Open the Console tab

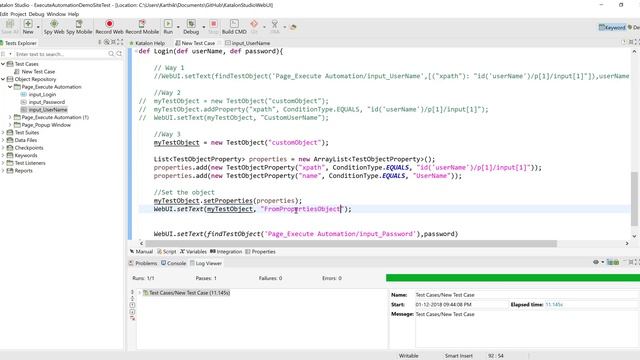click(173, 263)
